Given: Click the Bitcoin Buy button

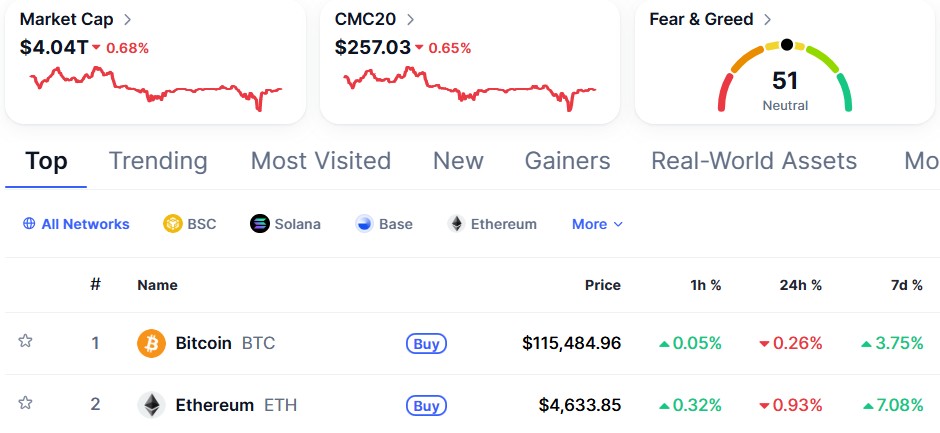Looking at the screenshot, I should point(426,344).
